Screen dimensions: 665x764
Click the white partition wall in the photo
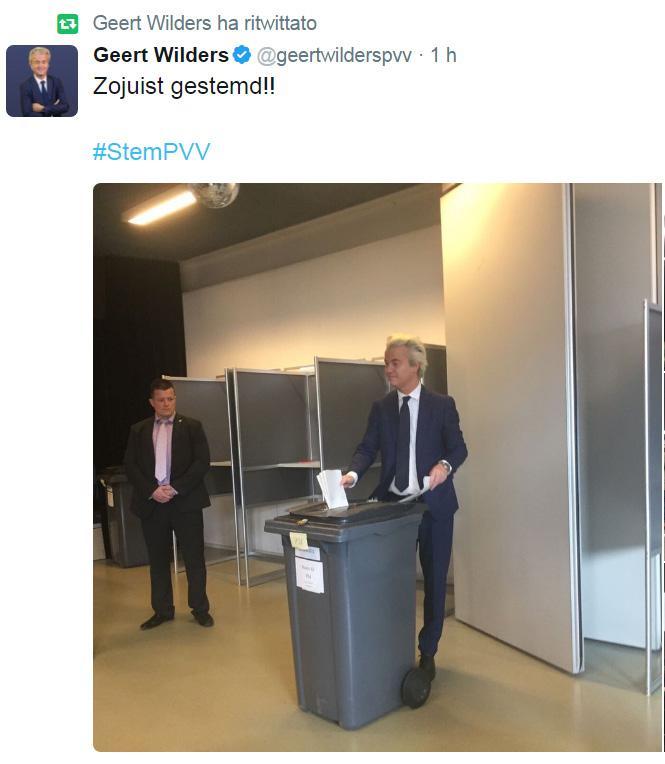click(509, 419)
